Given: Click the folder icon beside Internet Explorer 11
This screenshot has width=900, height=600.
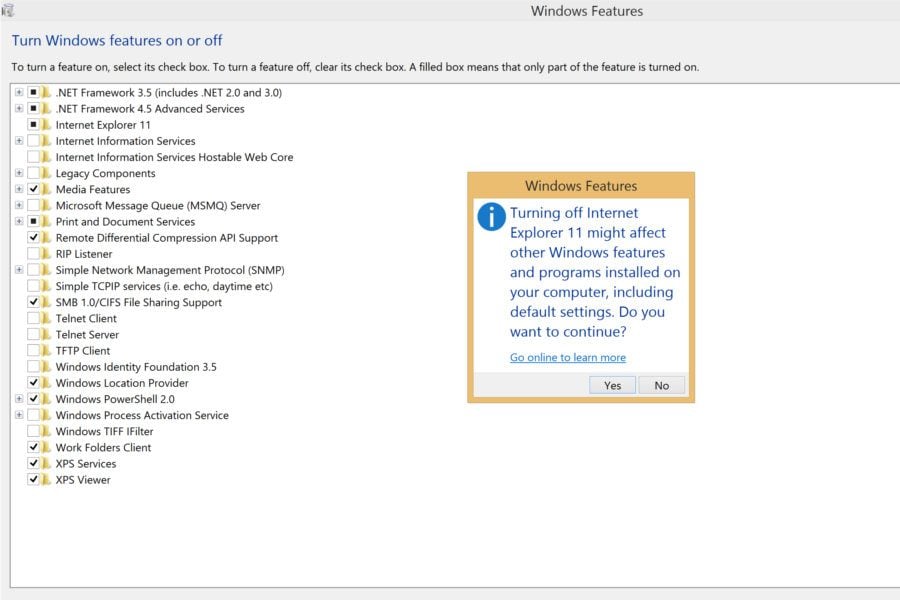Looking at the screenshot, I should click(x=46, y=124).
